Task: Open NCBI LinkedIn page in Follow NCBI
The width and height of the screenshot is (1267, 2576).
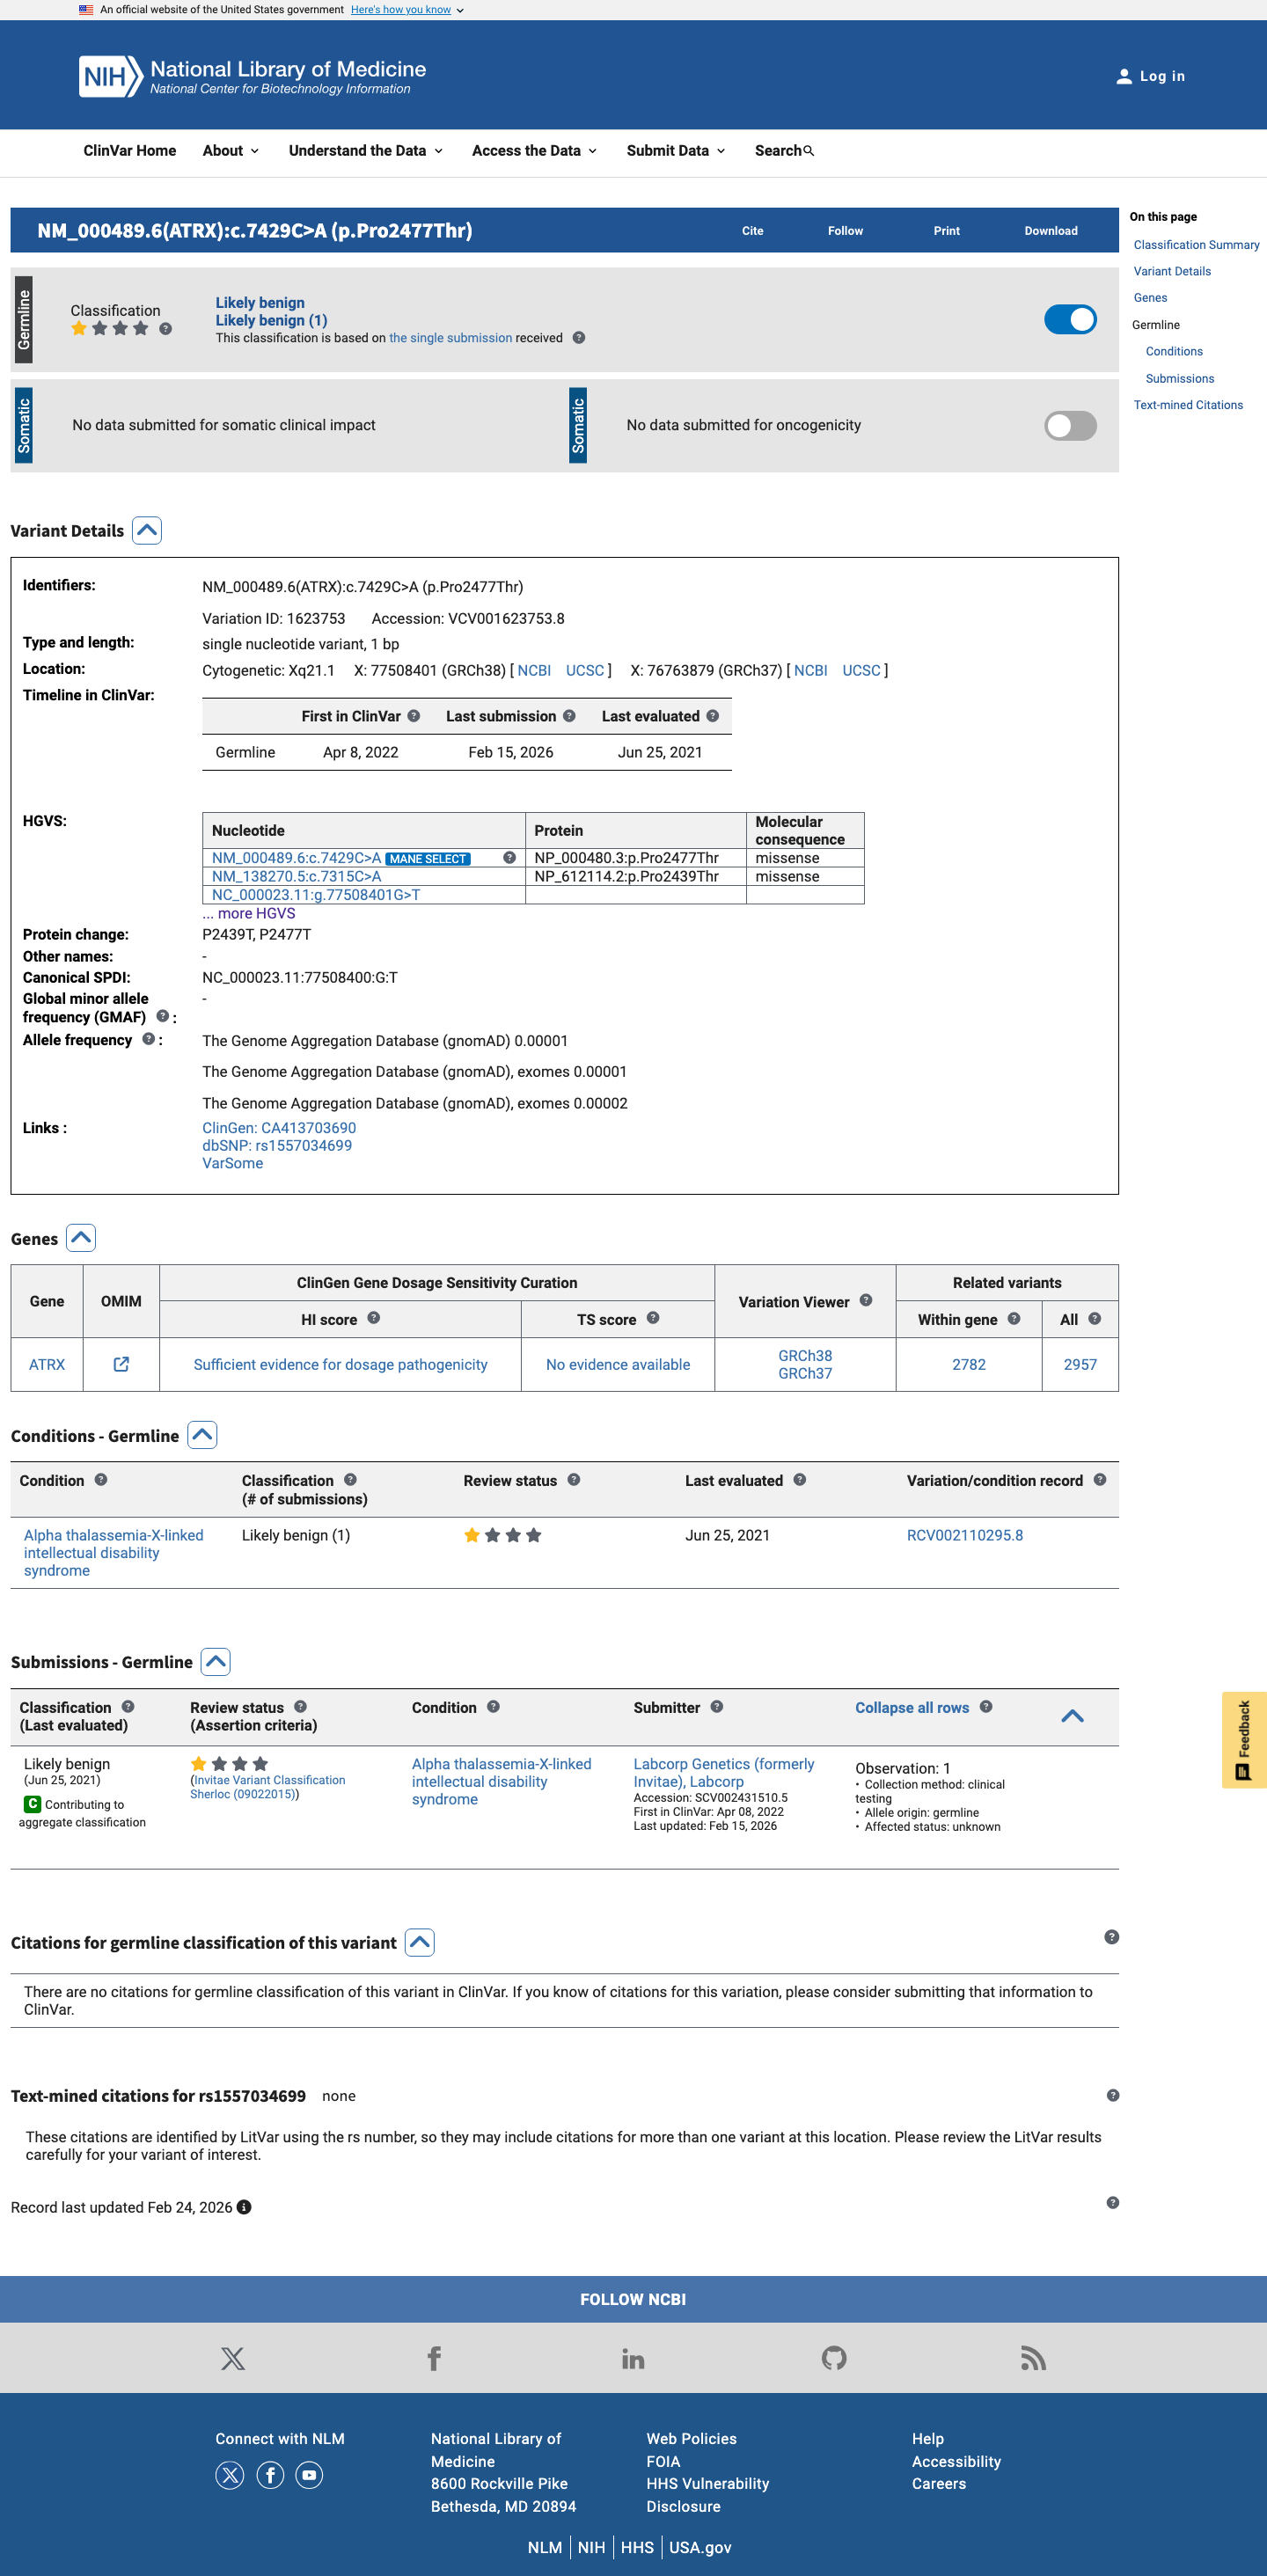Action: [633, 2358]
